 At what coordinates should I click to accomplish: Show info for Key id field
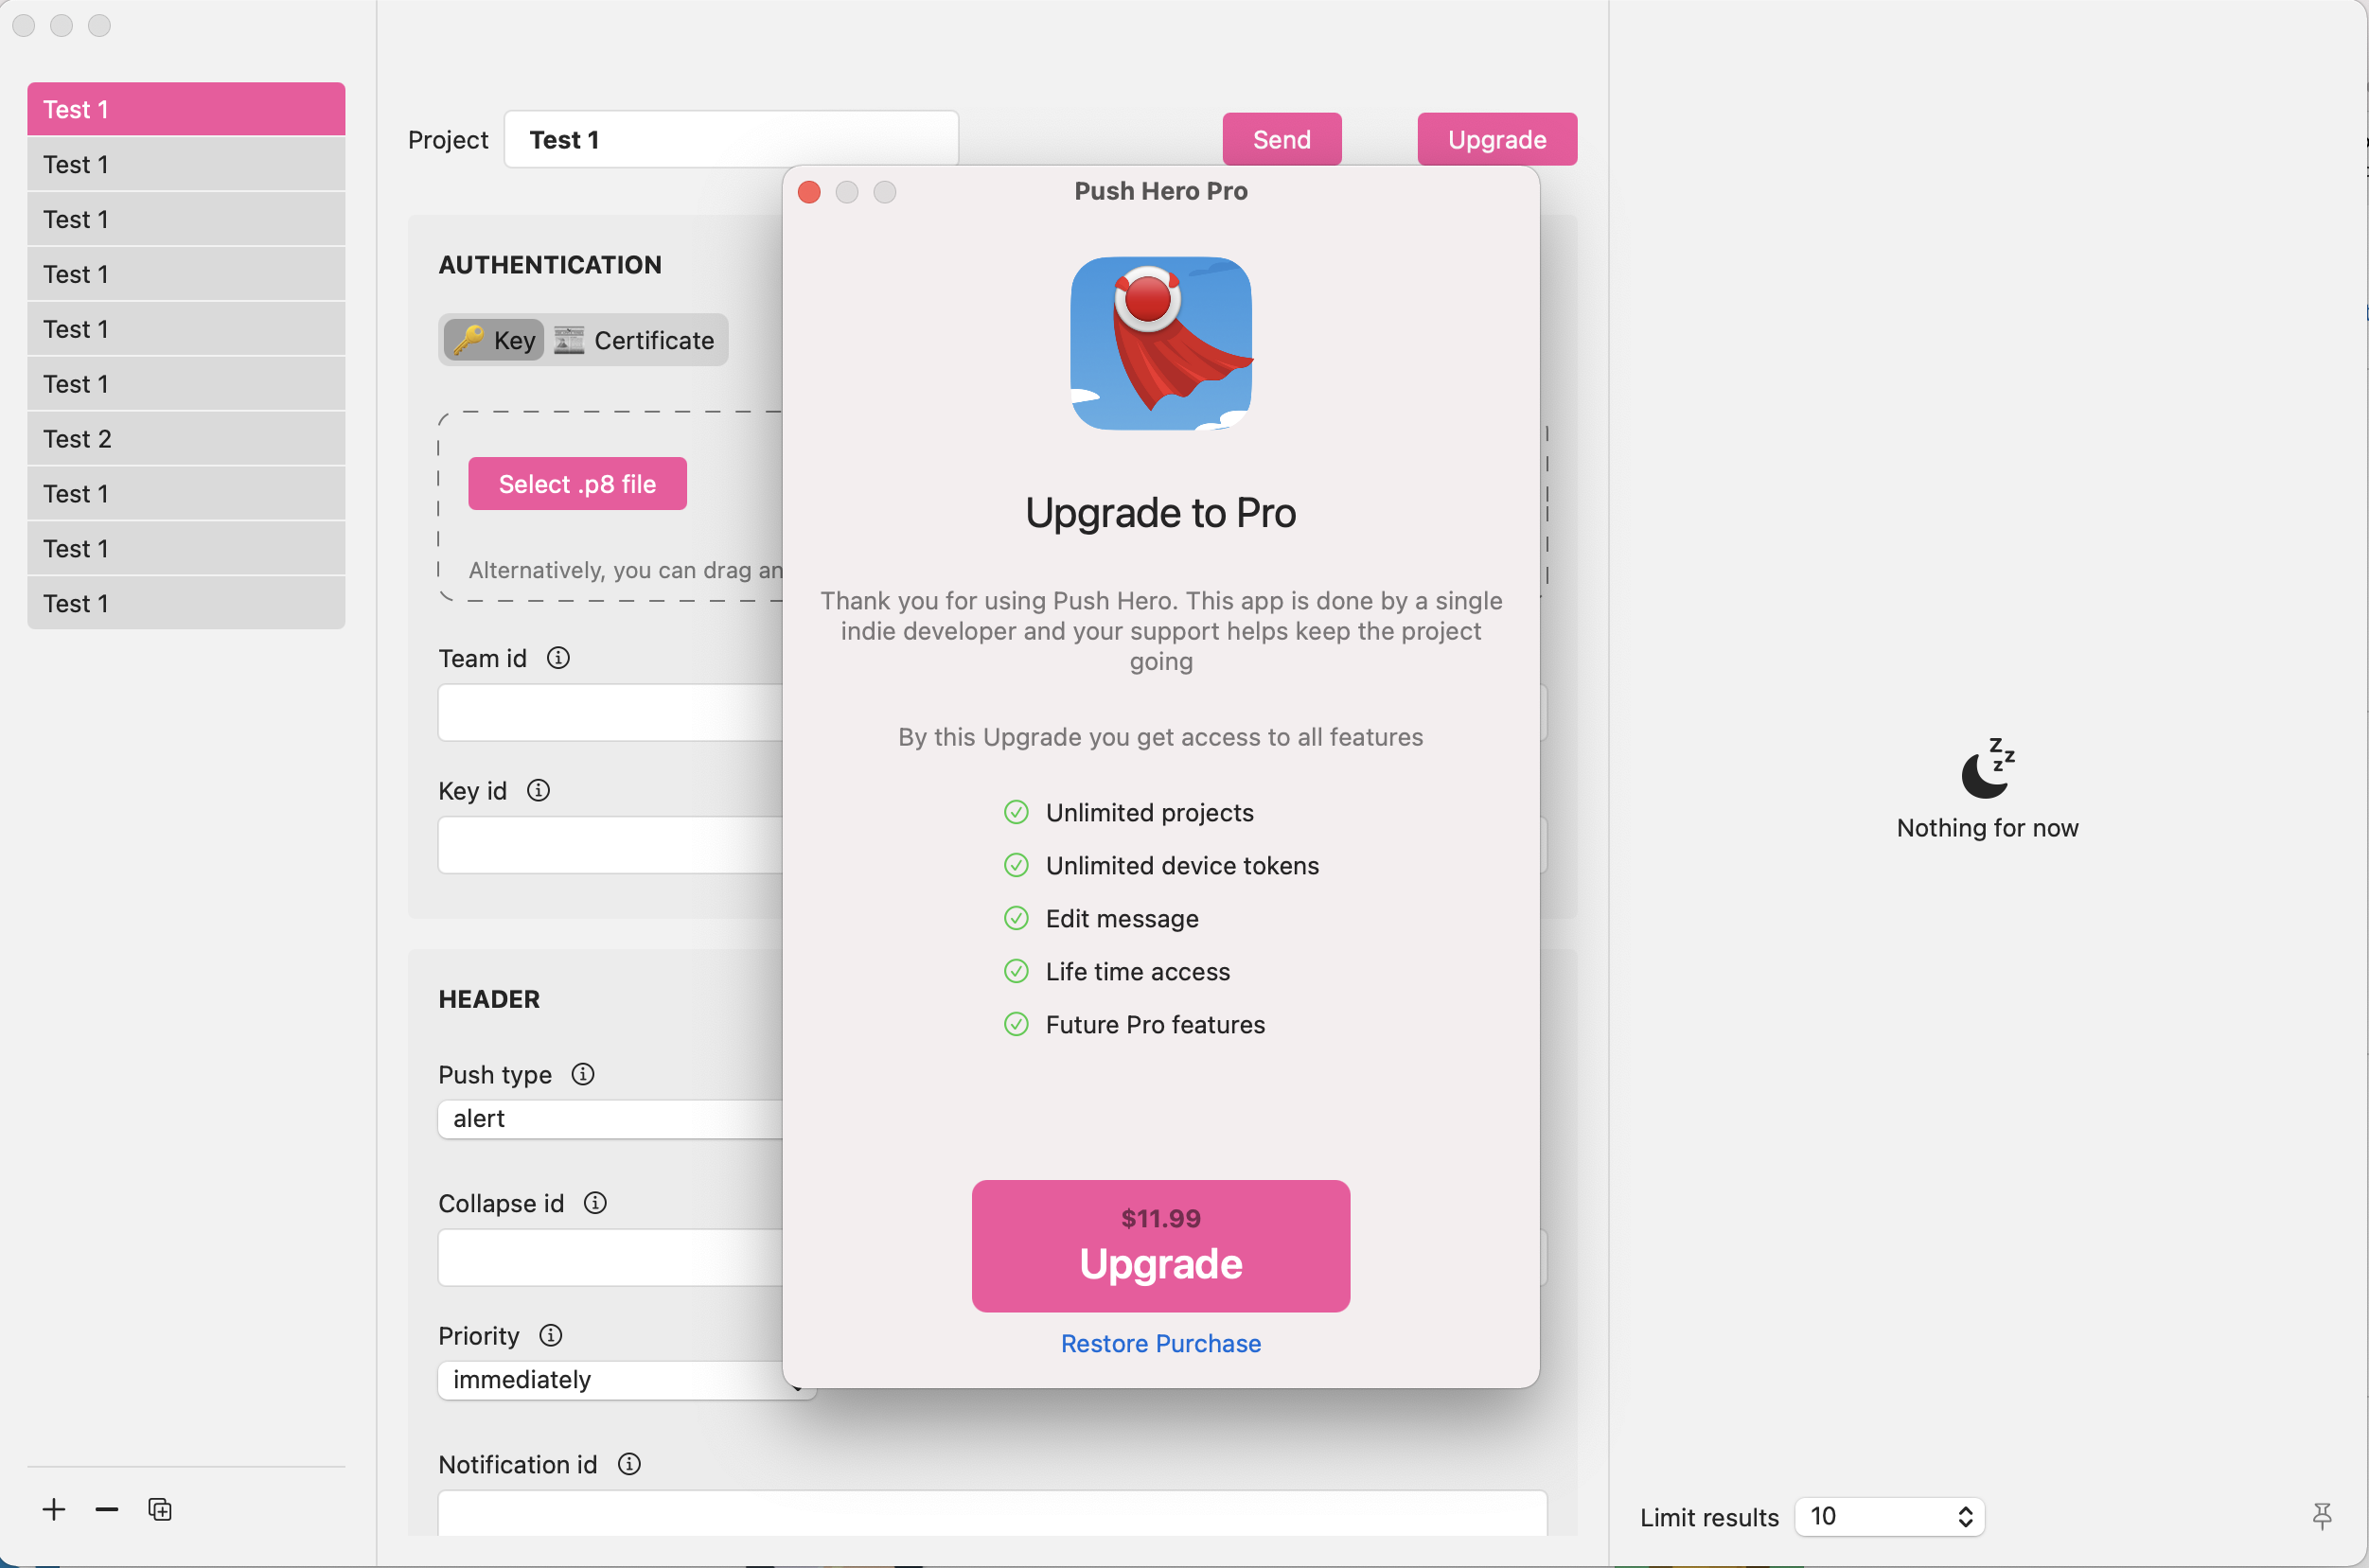pos(538,790)
